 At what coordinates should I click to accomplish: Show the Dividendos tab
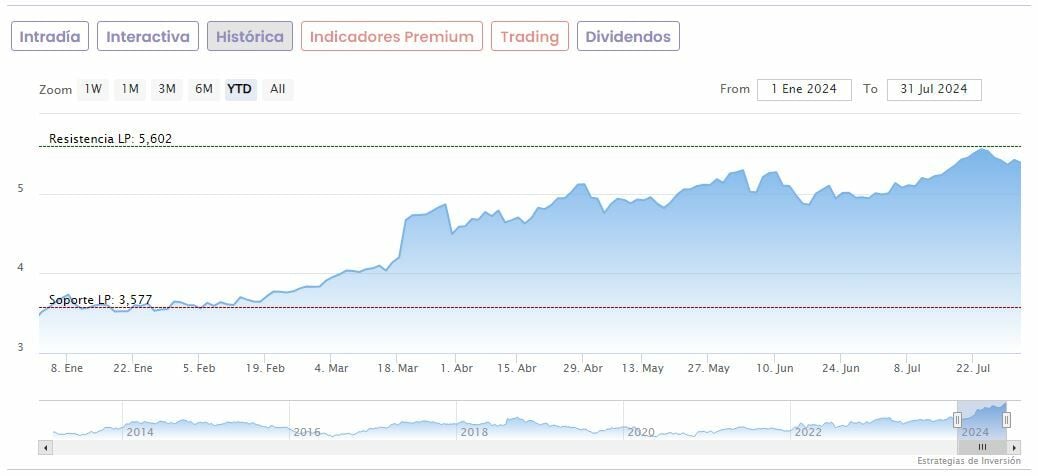pyautogui.click(x=628, y=37)
